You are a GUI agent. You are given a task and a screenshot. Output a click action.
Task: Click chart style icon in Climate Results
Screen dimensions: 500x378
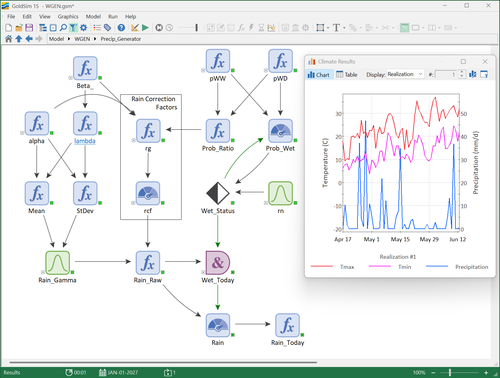tap(473, 74)
